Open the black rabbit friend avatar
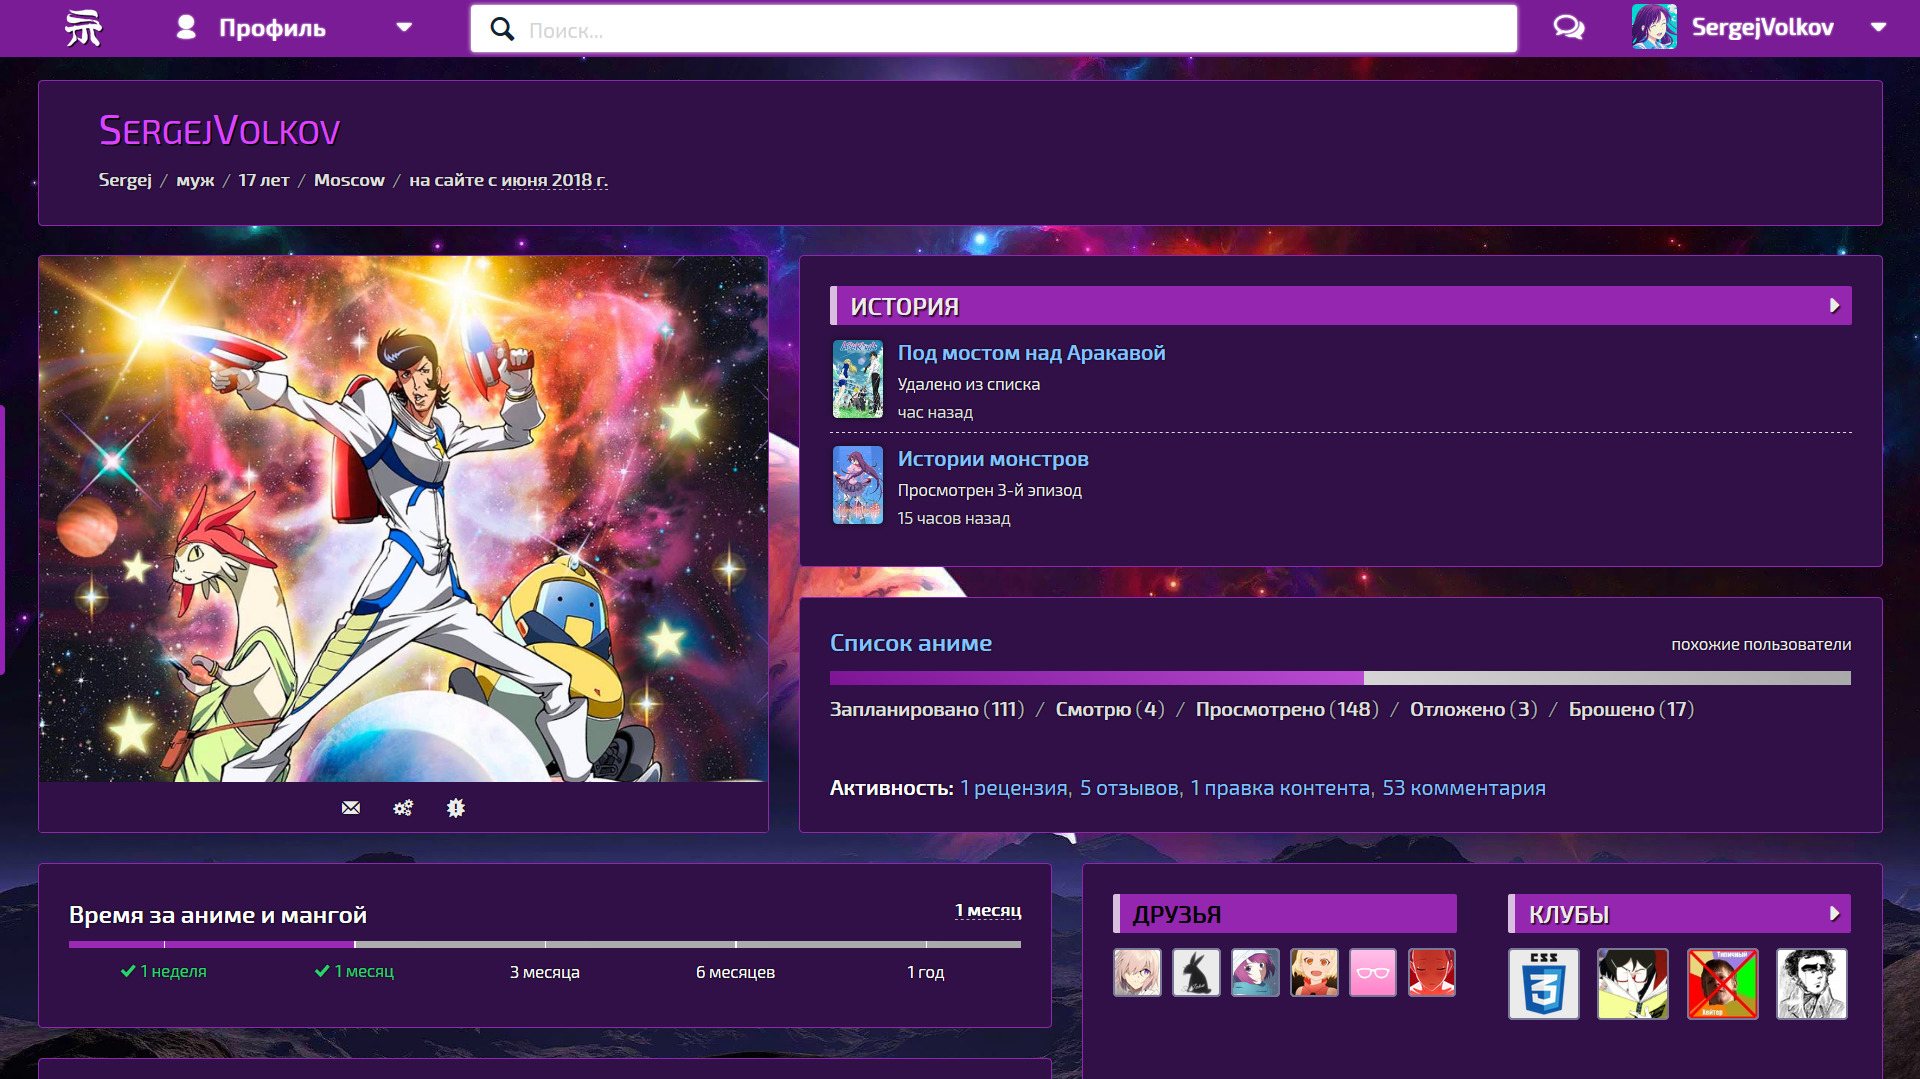Image resolution: width=1920 pixels, height=1079 pixels. coord(1196,973)
